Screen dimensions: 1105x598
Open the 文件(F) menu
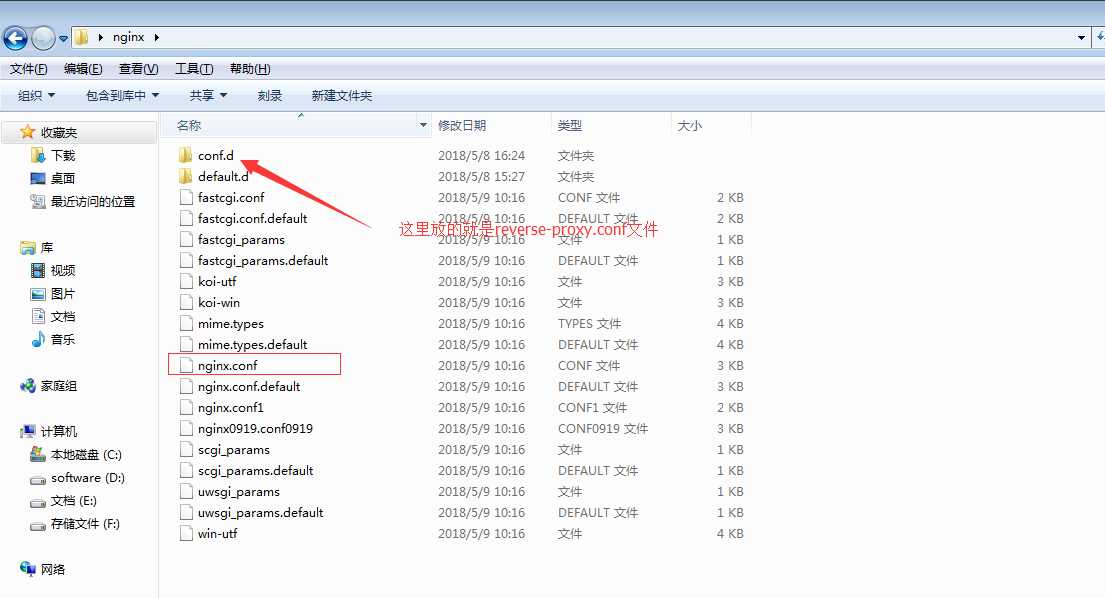28,68
